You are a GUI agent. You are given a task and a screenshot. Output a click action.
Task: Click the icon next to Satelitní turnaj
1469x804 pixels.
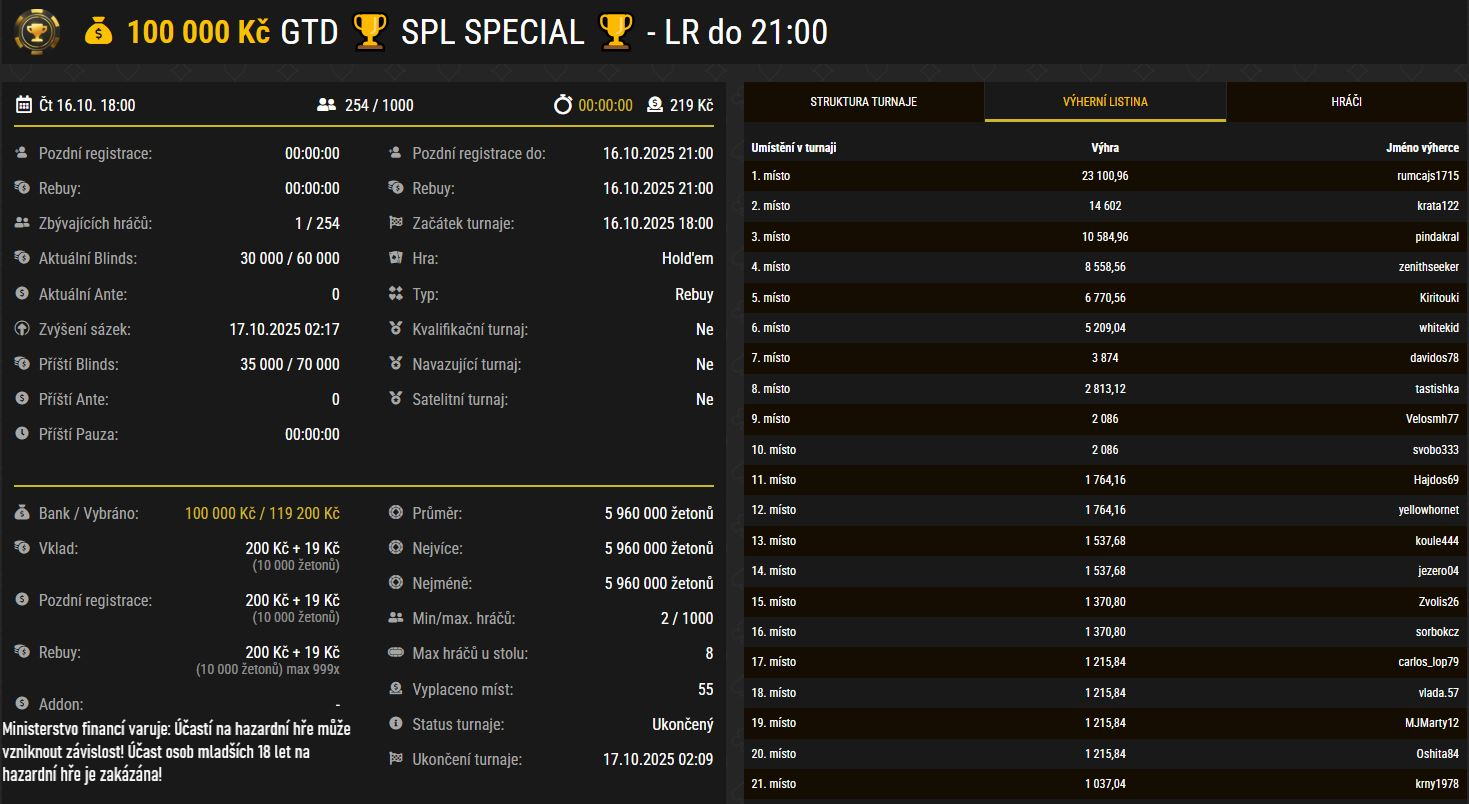click(395, 398)
